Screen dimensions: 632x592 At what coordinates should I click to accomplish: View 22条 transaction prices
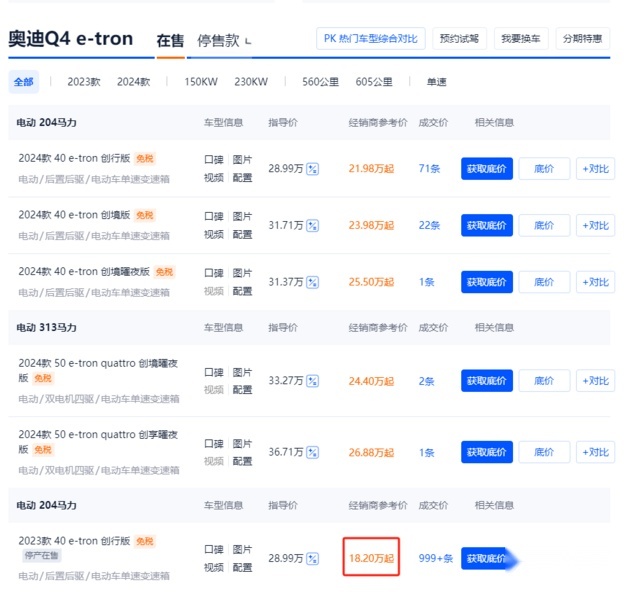[x=429, y=225]
